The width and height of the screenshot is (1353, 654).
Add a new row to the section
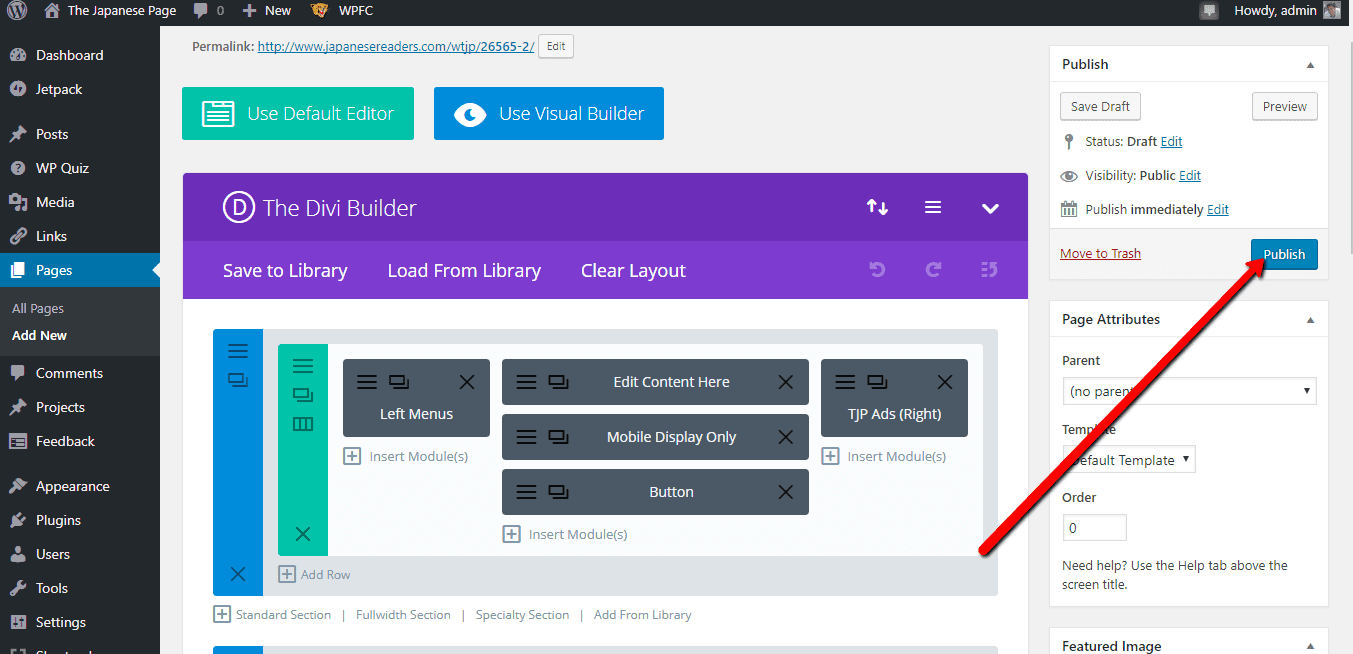tap(315, 574)
